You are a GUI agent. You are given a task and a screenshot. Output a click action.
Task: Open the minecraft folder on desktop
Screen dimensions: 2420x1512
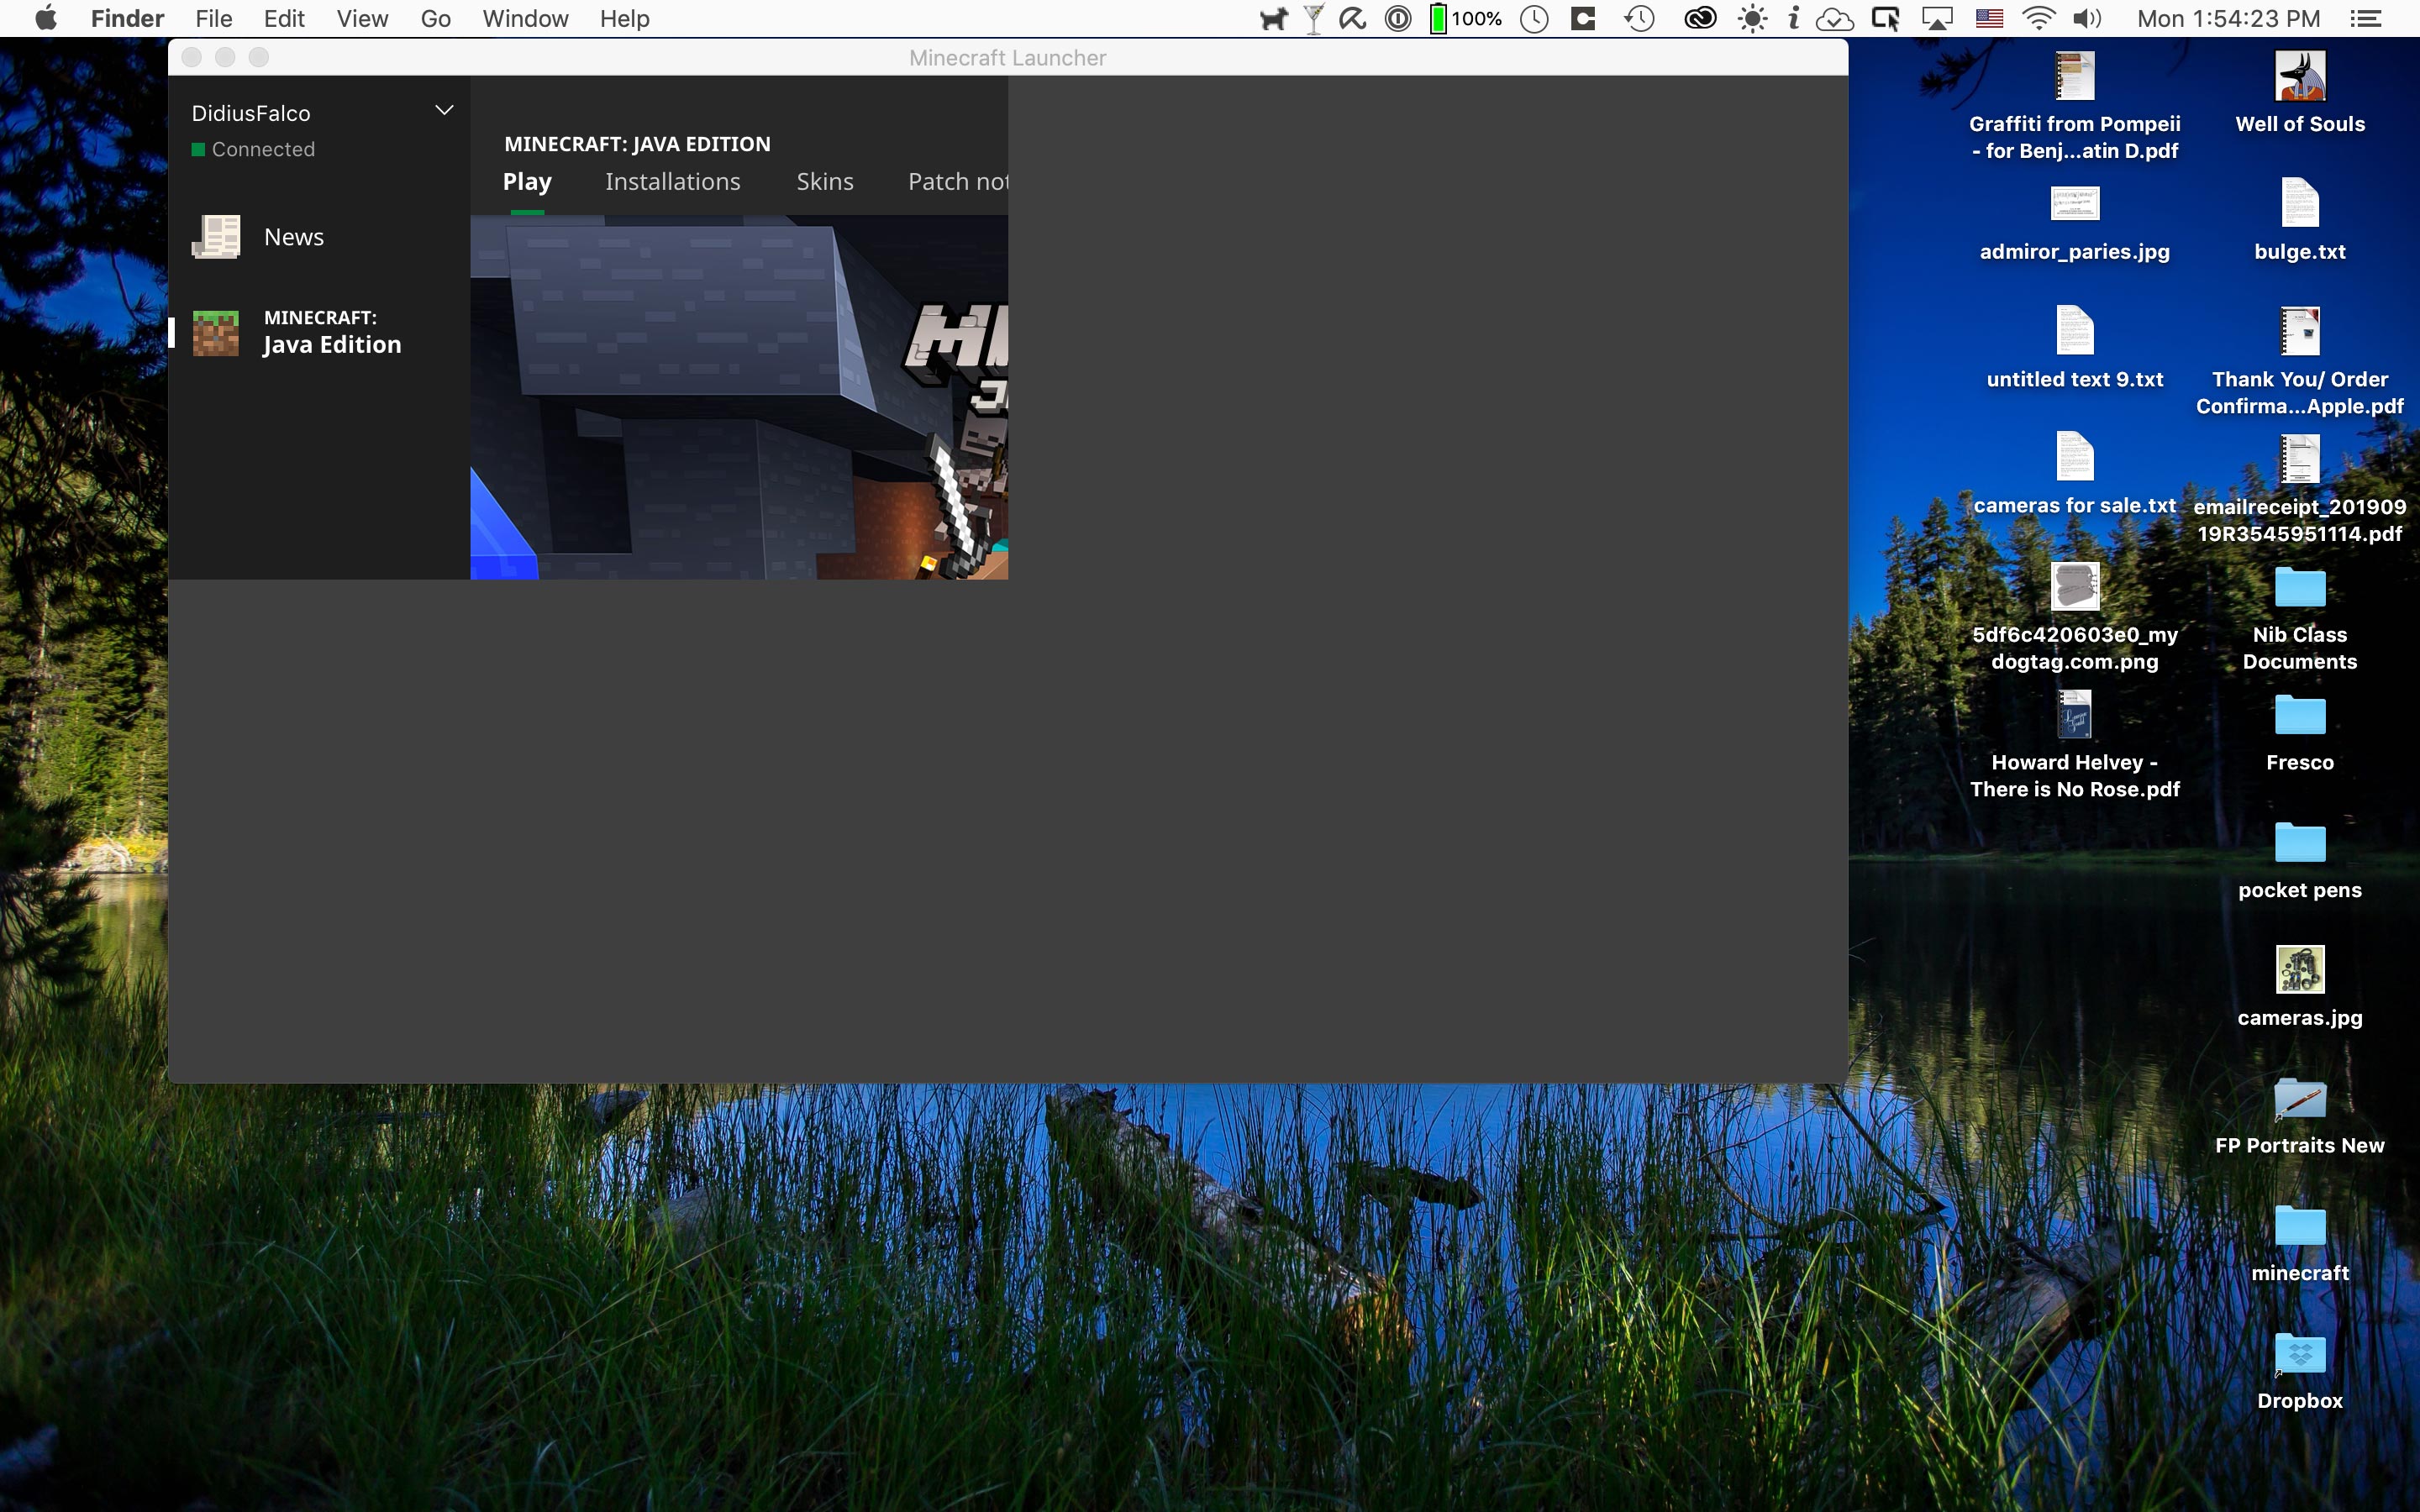pos(2299,1226)
